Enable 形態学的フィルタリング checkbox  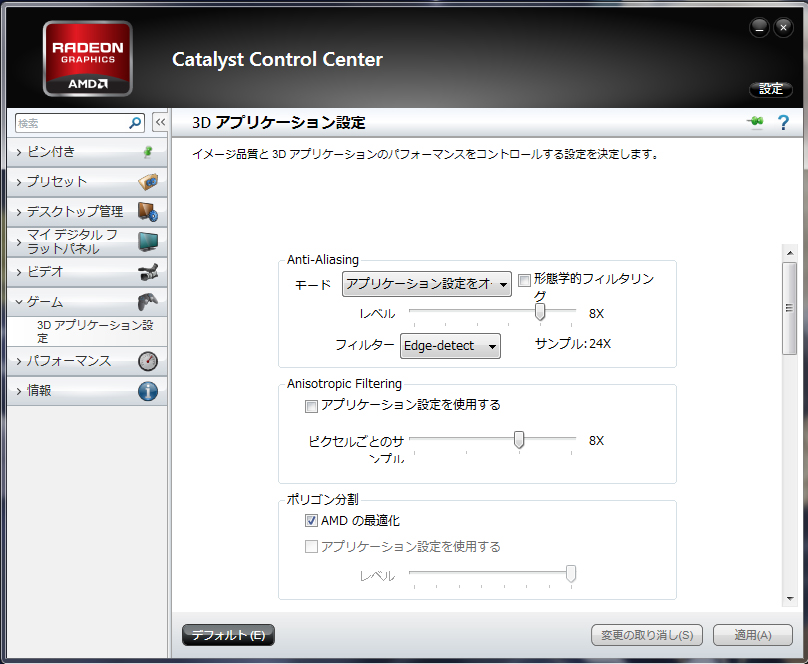coord(524,280)
